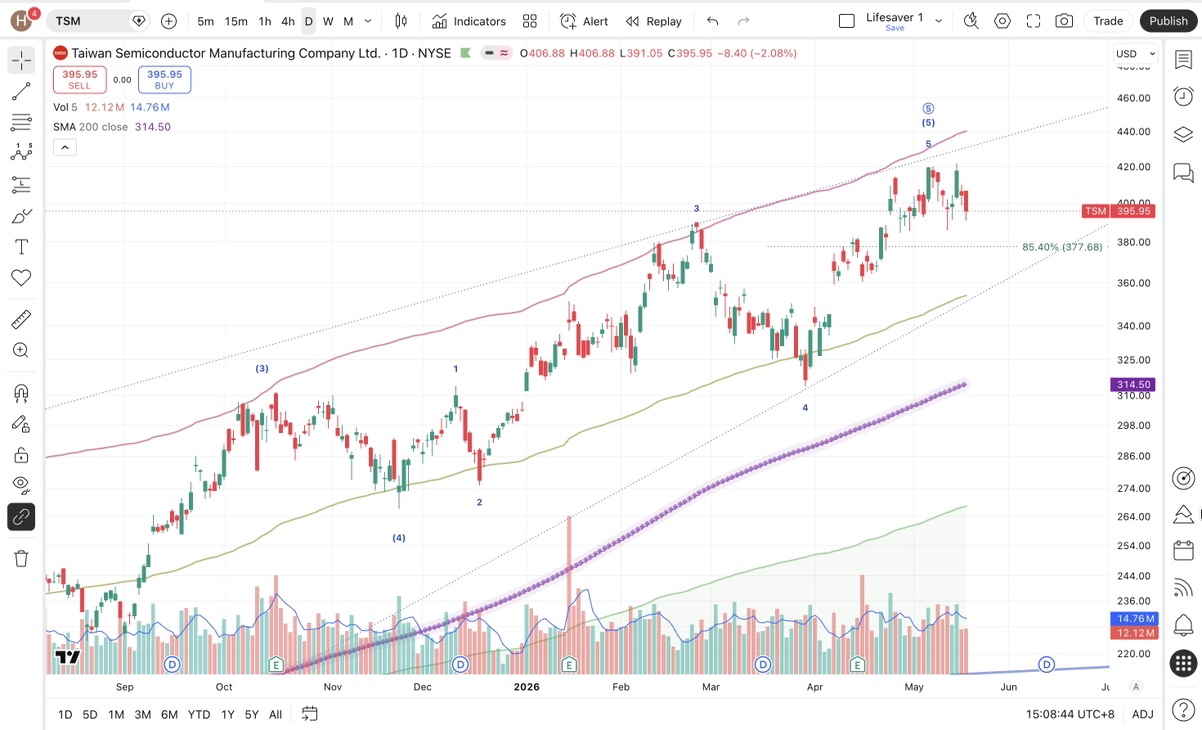The image size is (1202, 730).
Task: Open the chart type candles selector
Action: coord(401,21)
